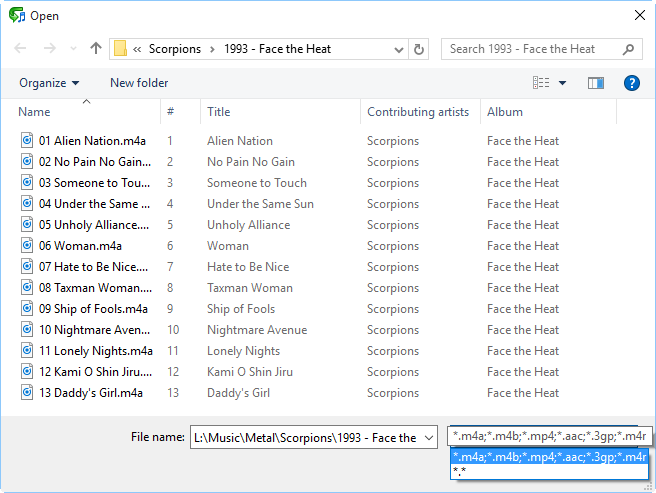Expand hidden path chevron before Scorpions
This screenshot has height=493, width=656.
(x=137, y=49)
